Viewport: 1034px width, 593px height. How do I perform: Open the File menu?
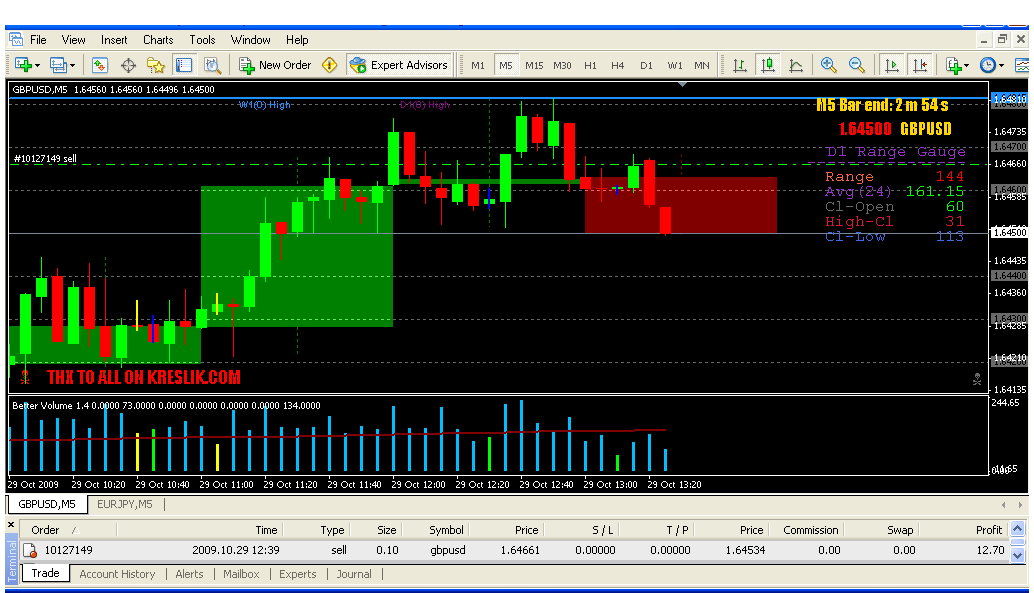(38, 40)
